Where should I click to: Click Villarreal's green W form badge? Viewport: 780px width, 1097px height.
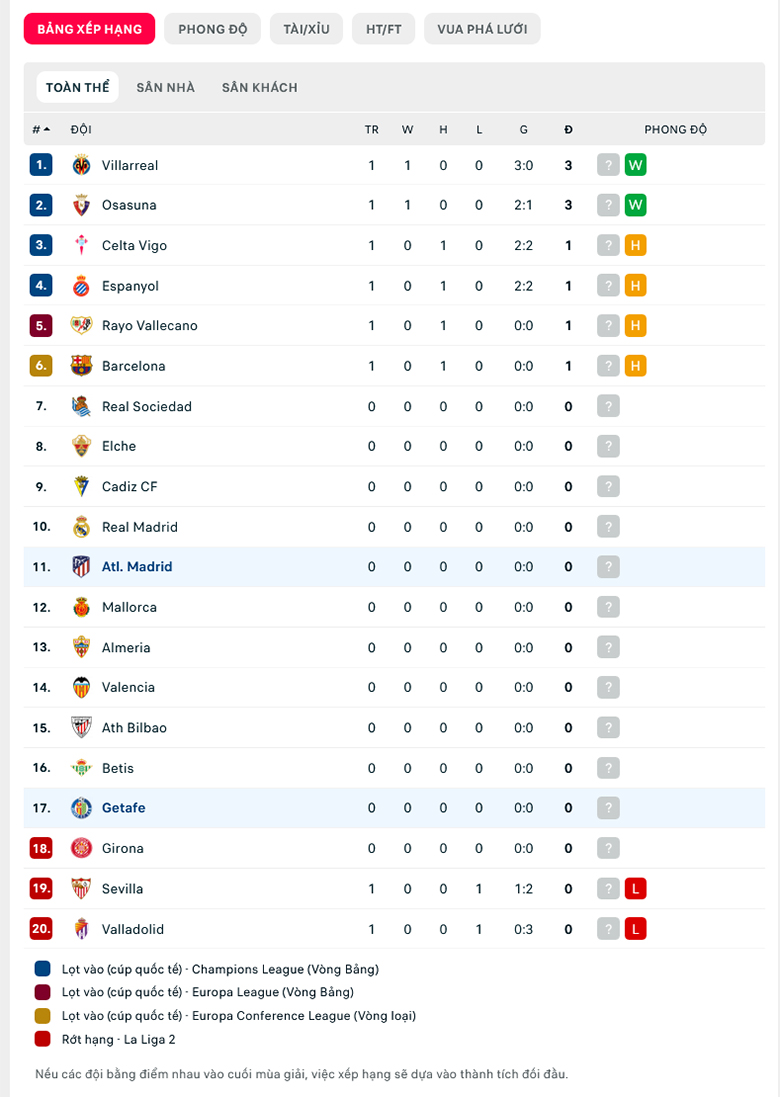click(635, 165)
